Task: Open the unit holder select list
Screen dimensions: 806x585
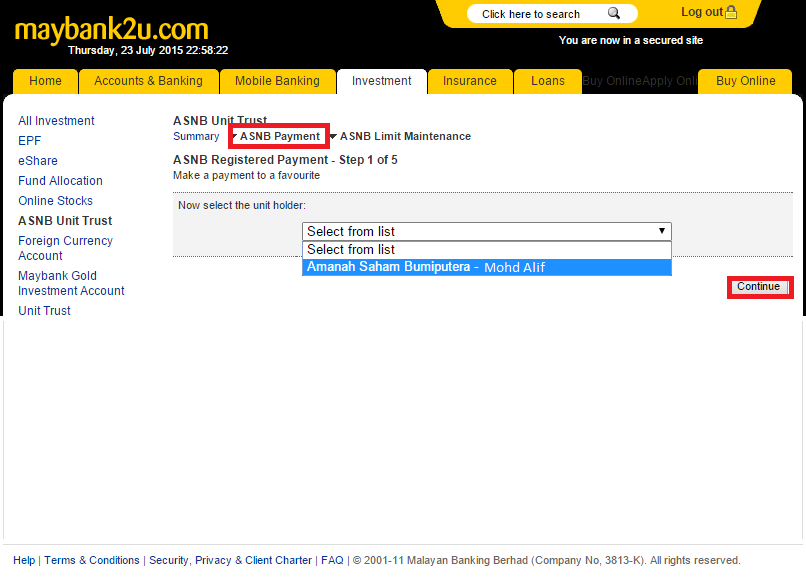Action: tap(487, 231)
